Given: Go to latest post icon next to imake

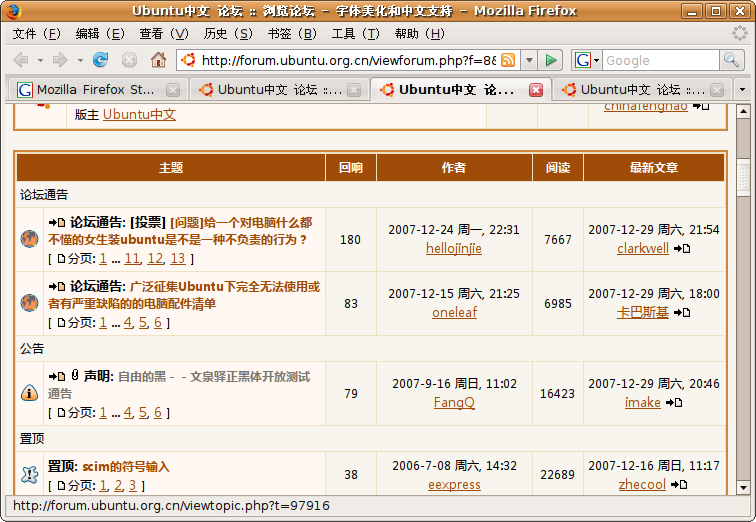Looking at the screenshot, I should [674, 402].
